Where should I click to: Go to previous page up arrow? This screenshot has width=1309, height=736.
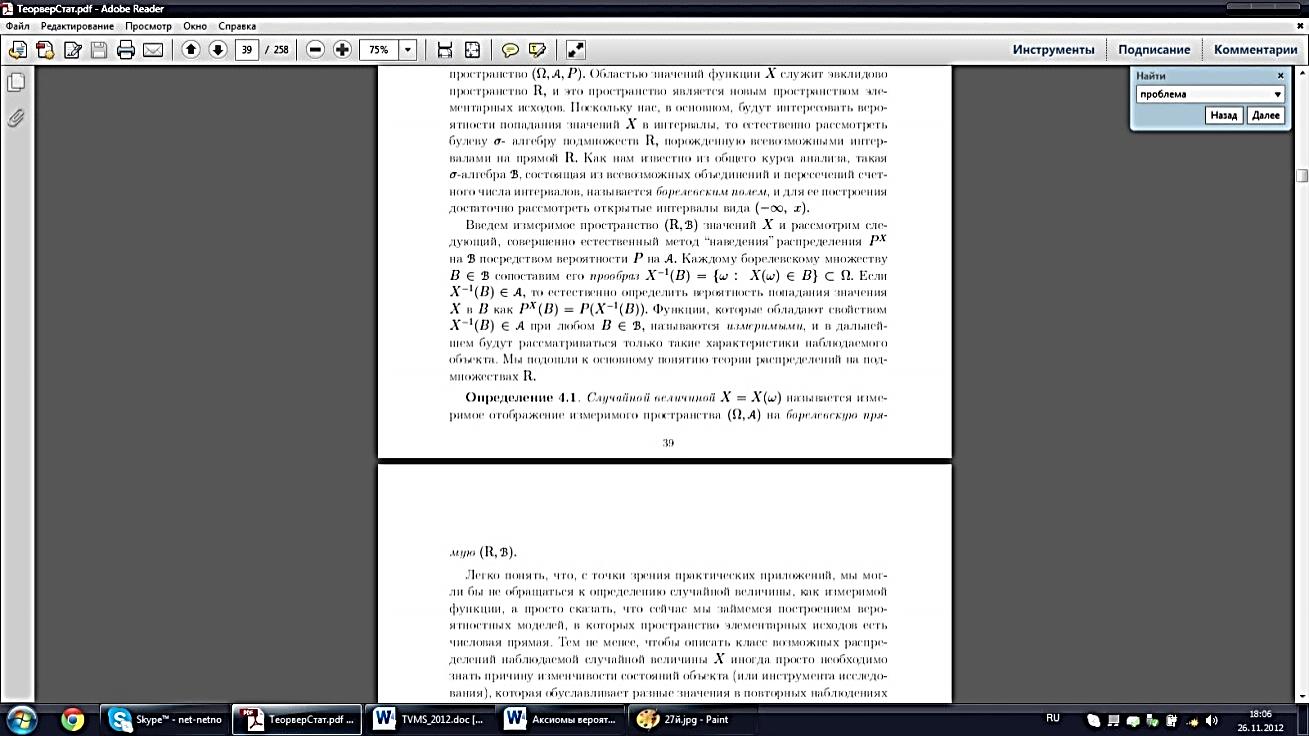[x=190, y=49]
